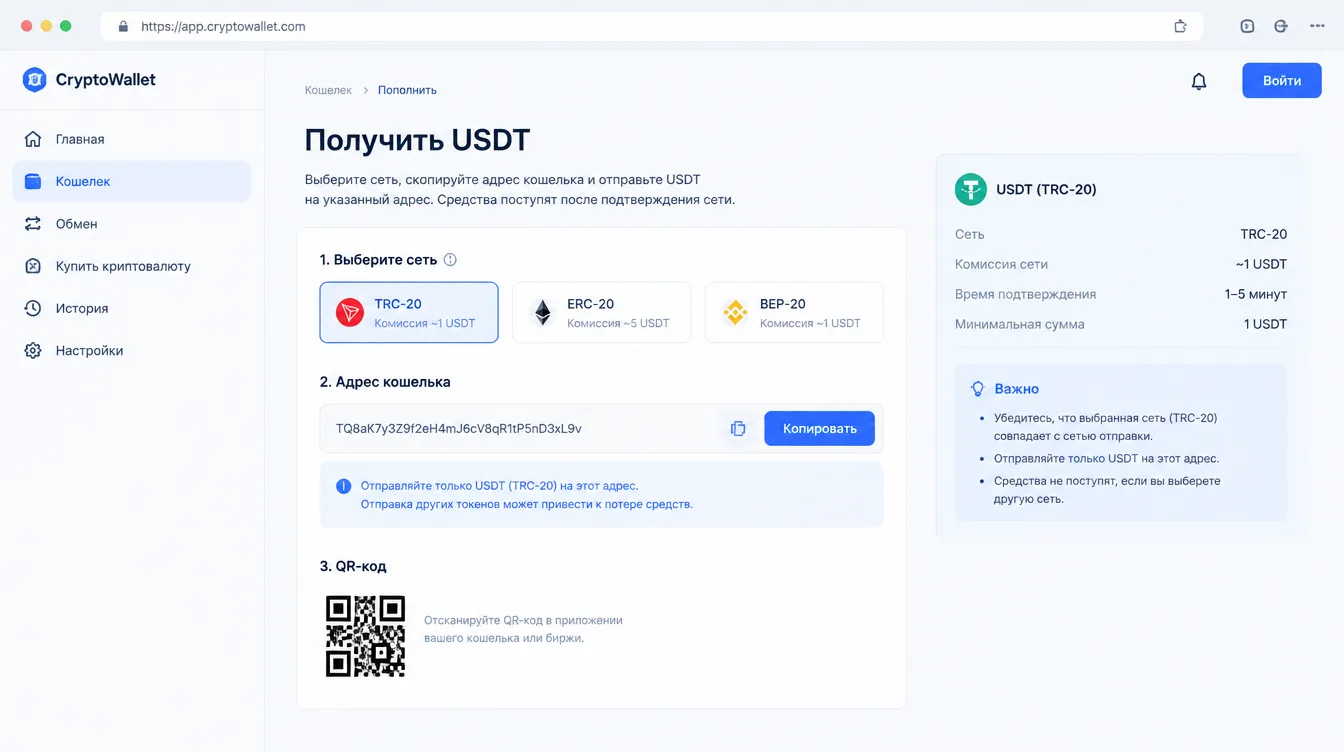The width and height of the screenshot is (1344, 752).
Task: Open the Кошелек section in the sidebar
Action: pos(132,182)
